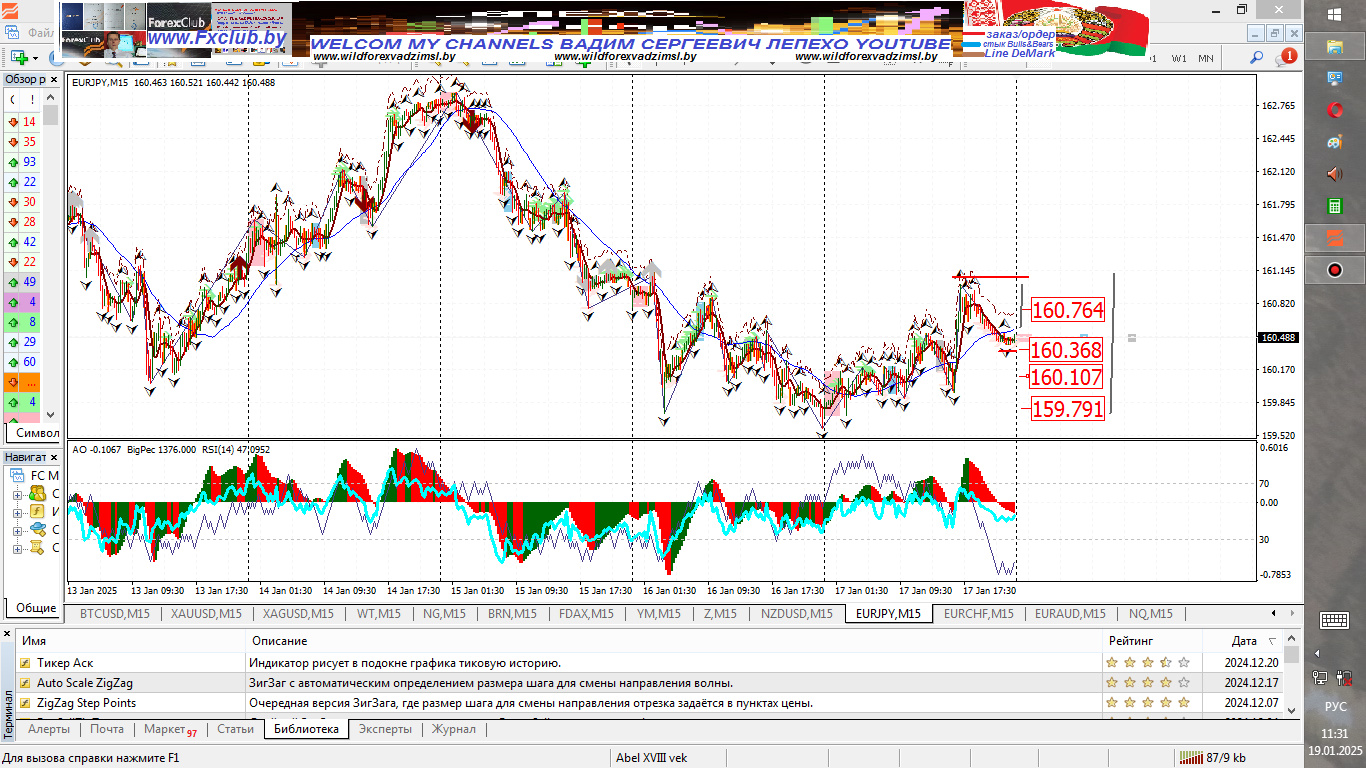Image resolution: width=1366 pixels, height=768 pixels.
Task: Toggle sort arrow on the Дата column
Action: point(1272,641)
